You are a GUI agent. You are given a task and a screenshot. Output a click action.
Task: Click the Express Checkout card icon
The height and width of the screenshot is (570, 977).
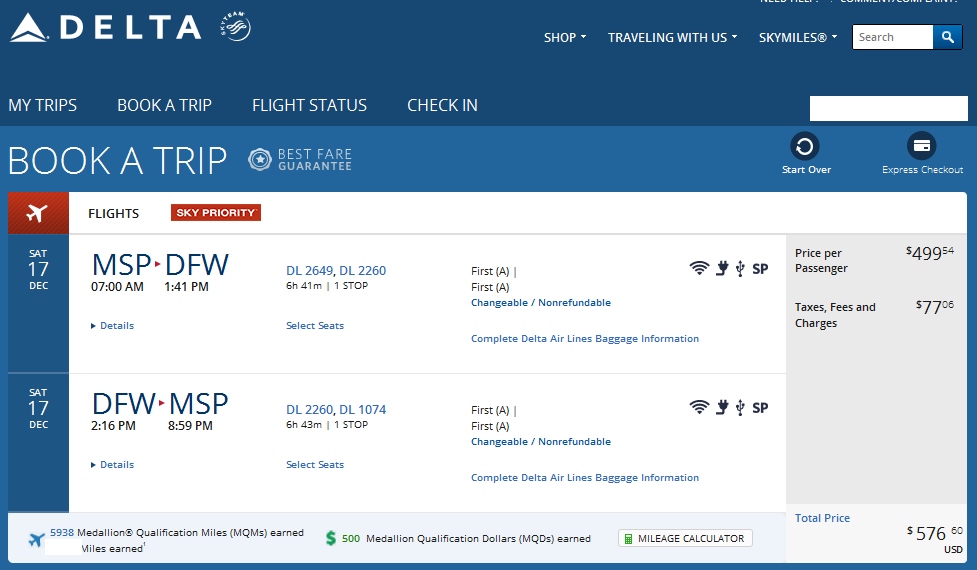pyautogui.click(x=921, y=147)
